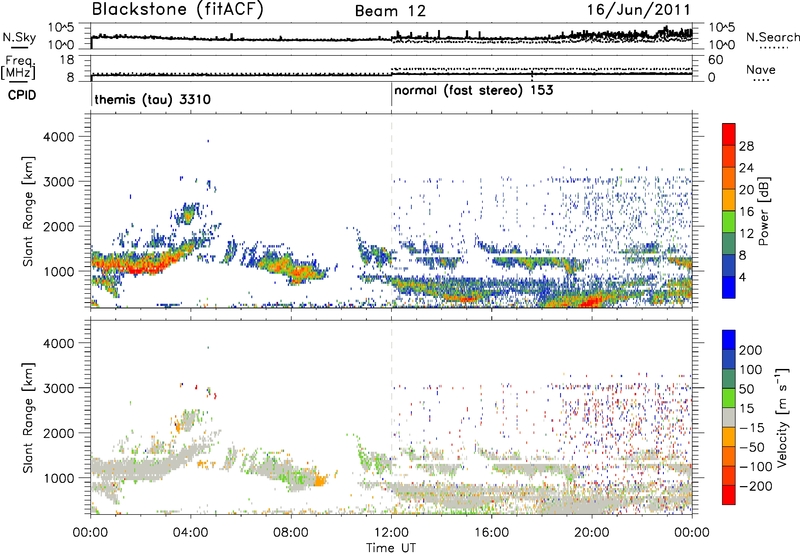Image resolution: width=800 pixels, height=554 pixels.
Task: Click power panel 'Slant Range [km]' label
Action: tap(28, 211)
